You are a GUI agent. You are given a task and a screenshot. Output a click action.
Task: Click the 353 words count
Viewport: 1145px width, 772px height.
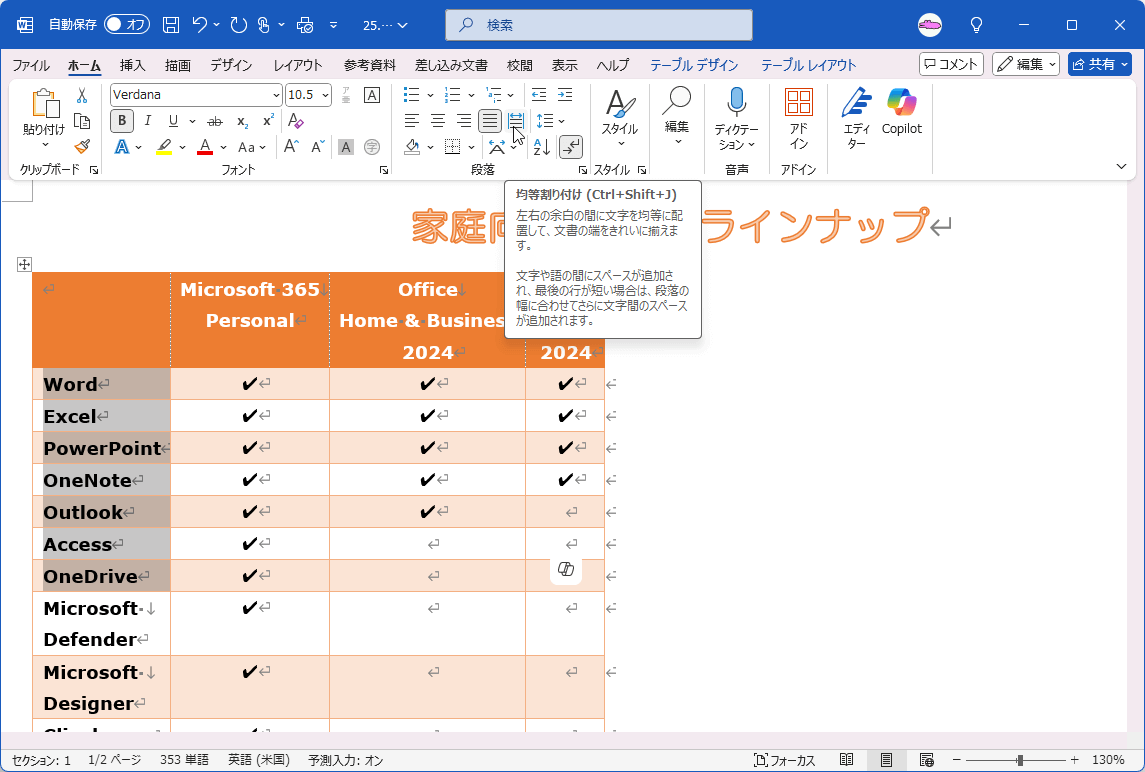[184, 760]
